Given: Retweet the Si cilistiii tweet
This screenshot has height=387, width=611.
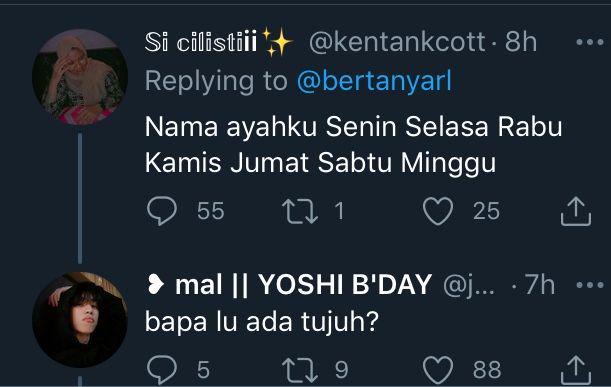Looking at the screenshot, I should [300, 211].
